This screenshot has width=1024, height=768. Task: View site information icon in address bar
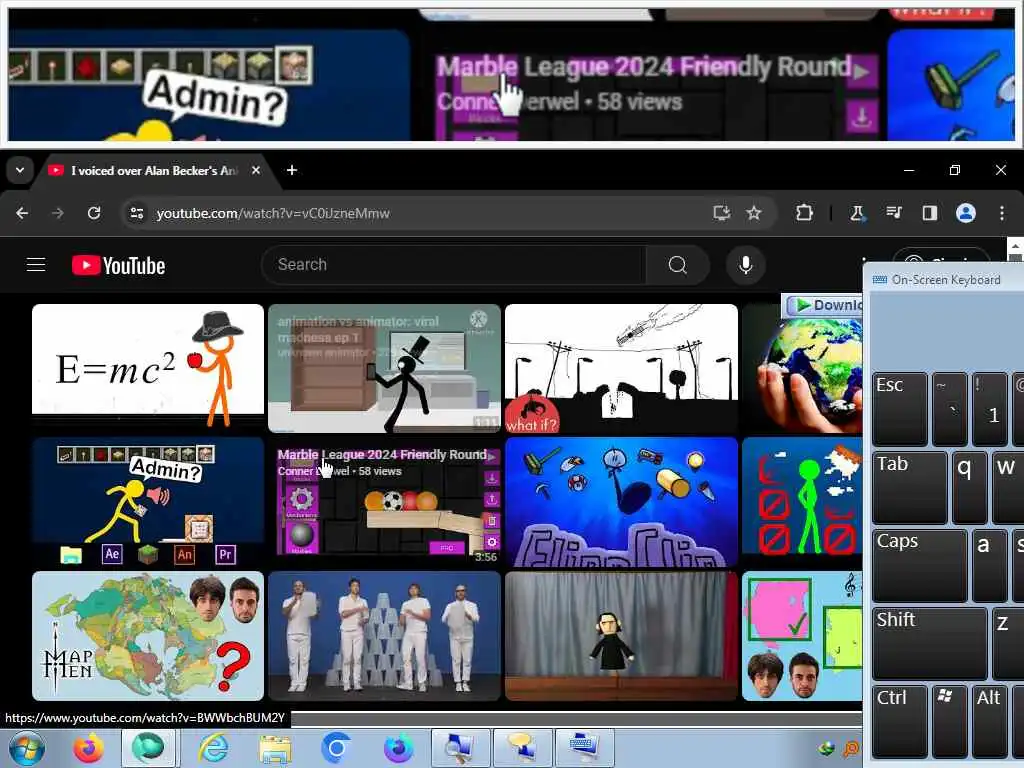click(136, 213)
